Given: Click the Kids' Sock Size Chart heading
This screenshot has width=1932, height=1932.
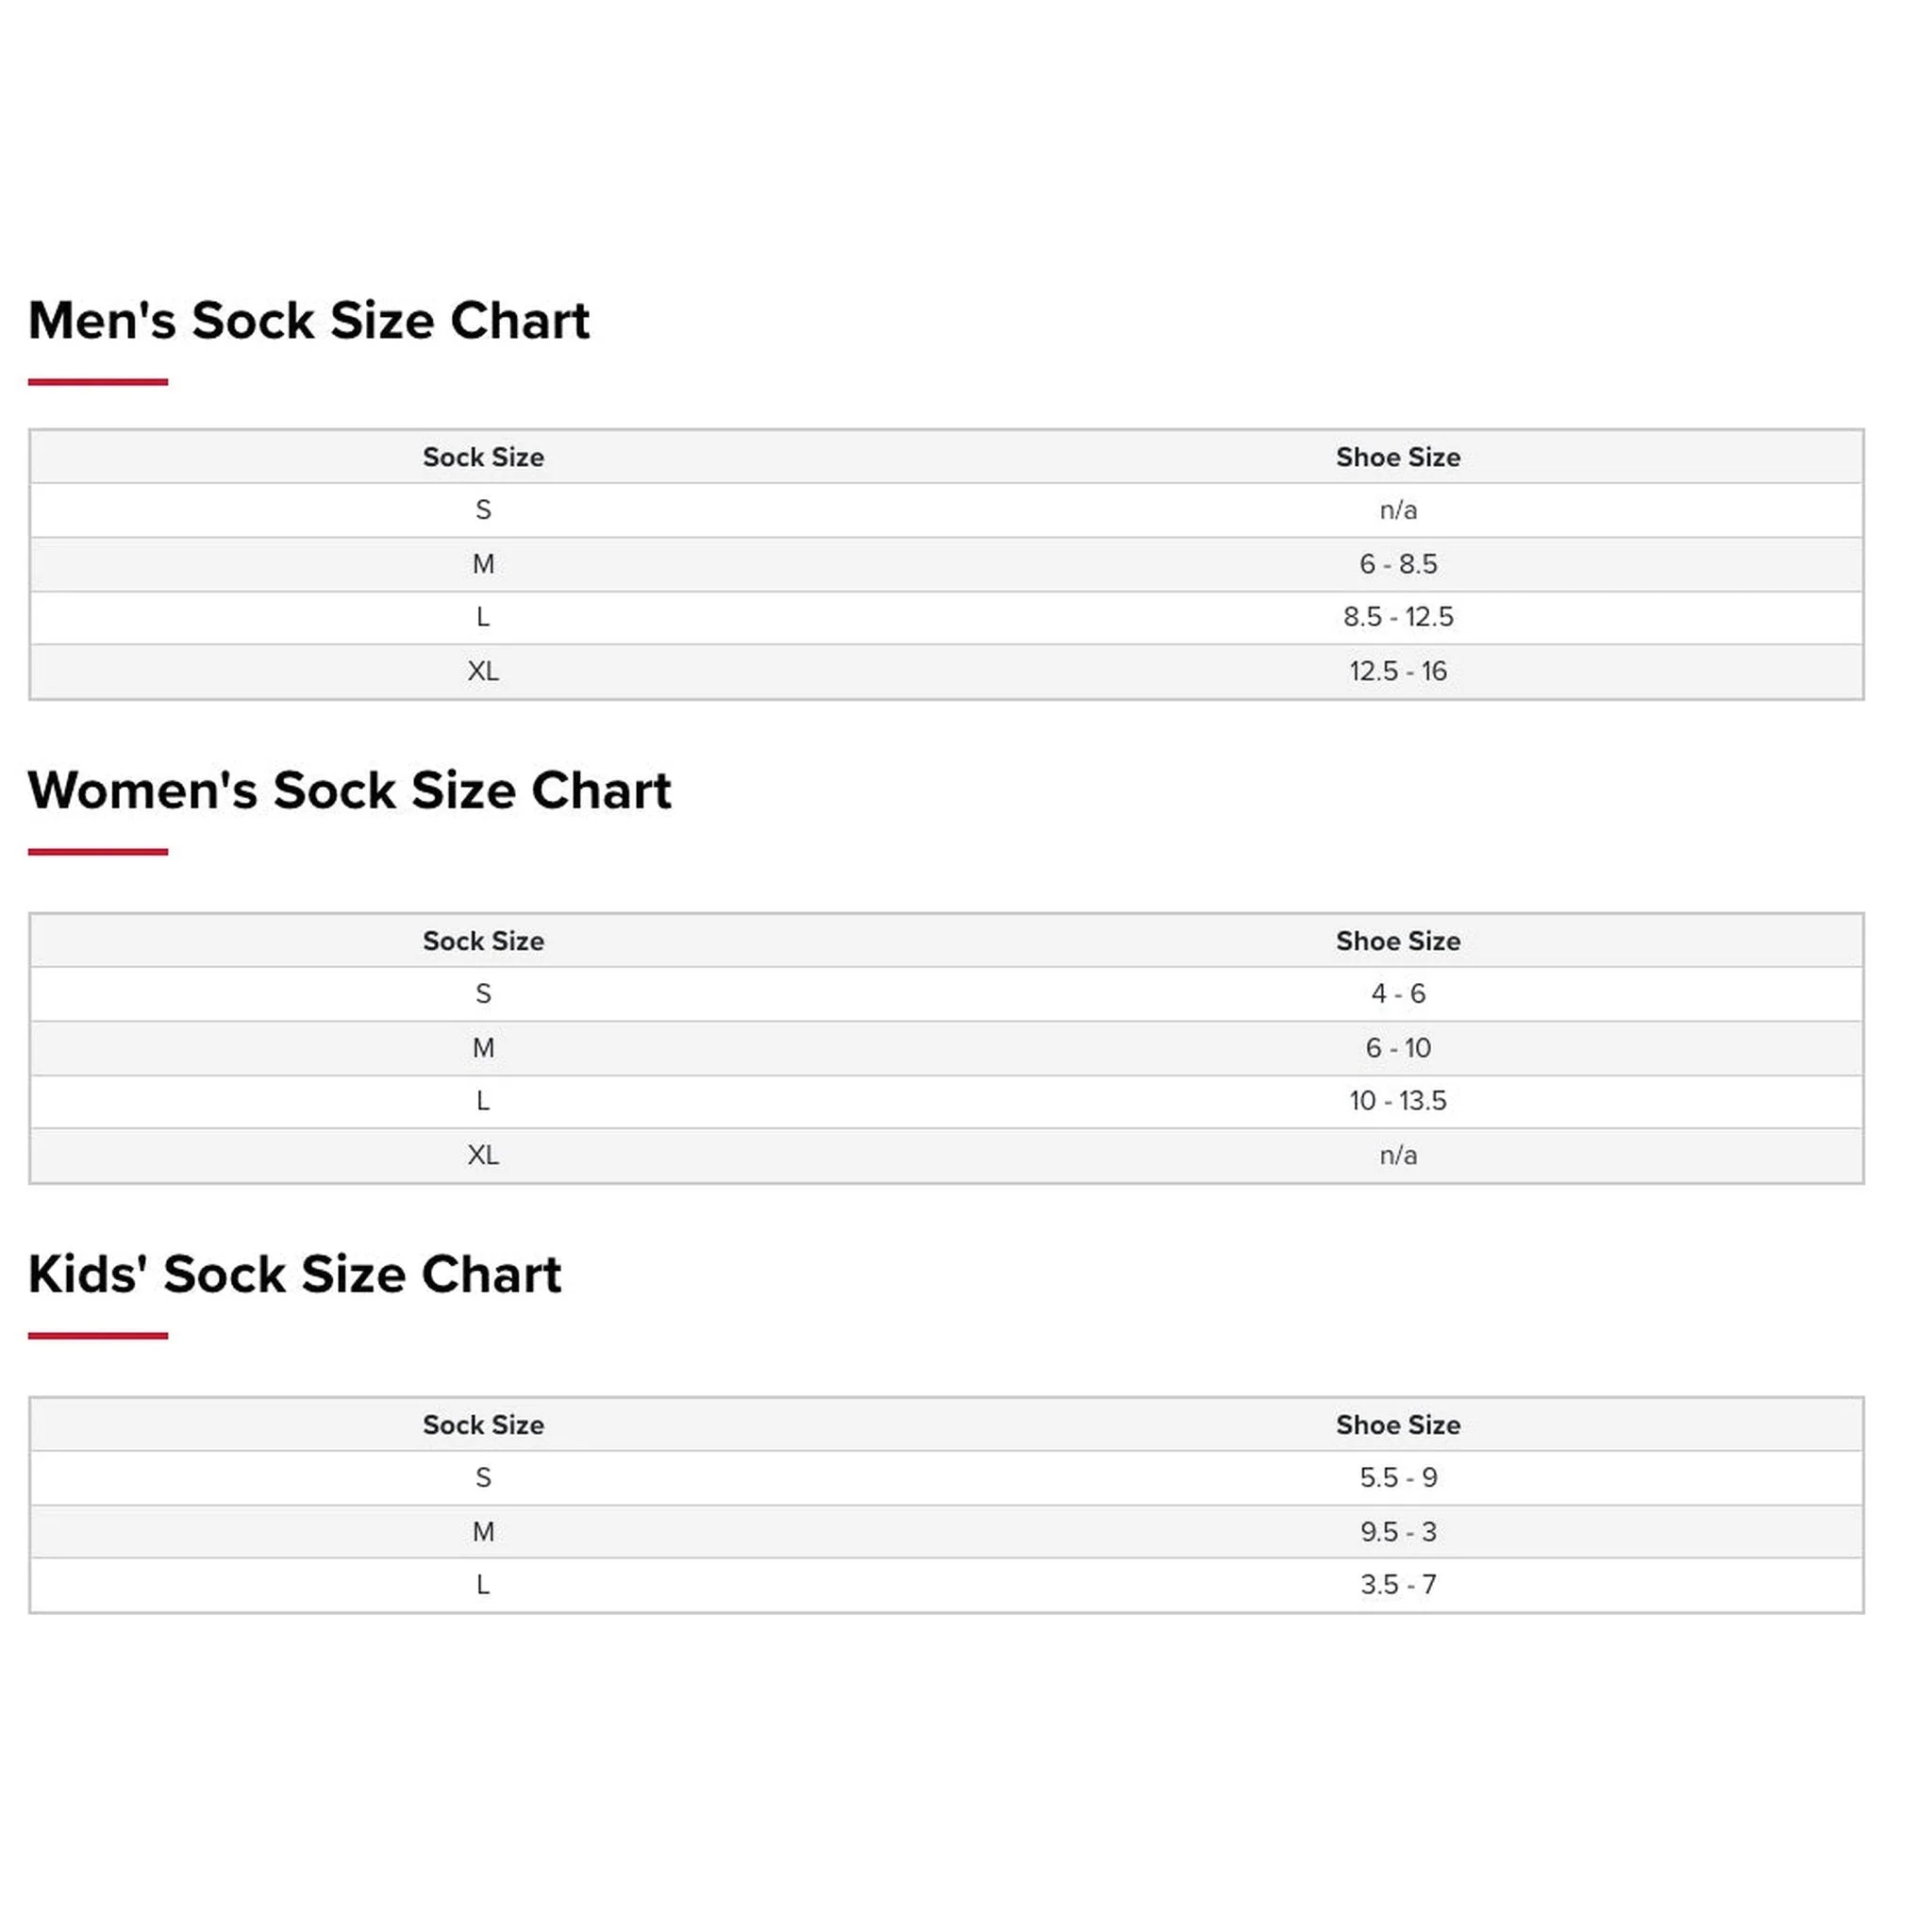Looking at the screenshot, I should tap(295, 1274).
